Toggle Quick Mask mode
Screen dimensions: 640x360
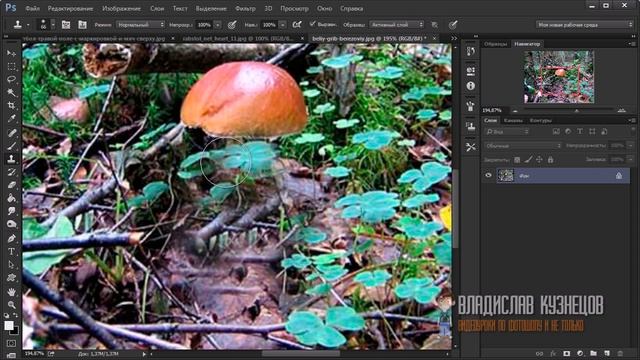pyautogui.click(x=11, y=343)
